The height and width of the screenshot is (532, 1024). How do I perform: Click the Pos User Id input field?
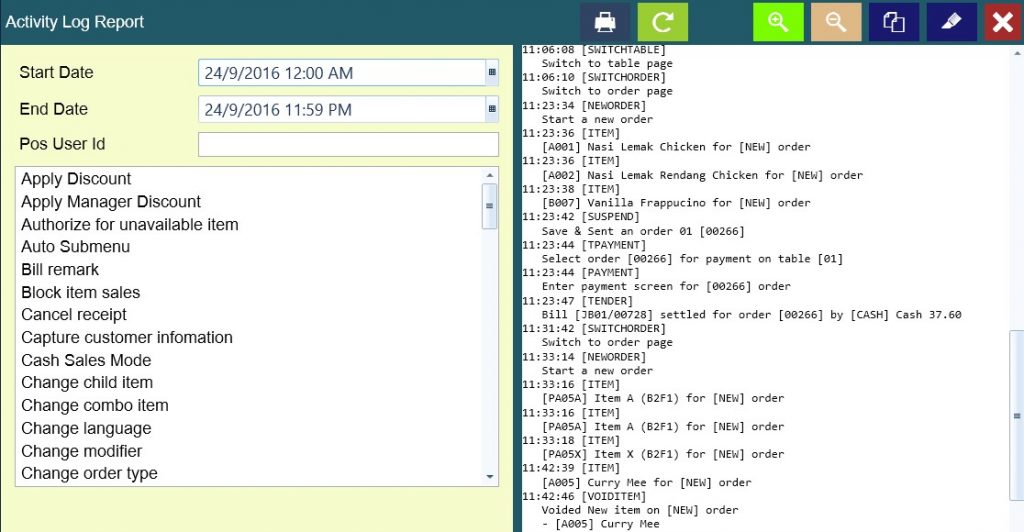348,145
